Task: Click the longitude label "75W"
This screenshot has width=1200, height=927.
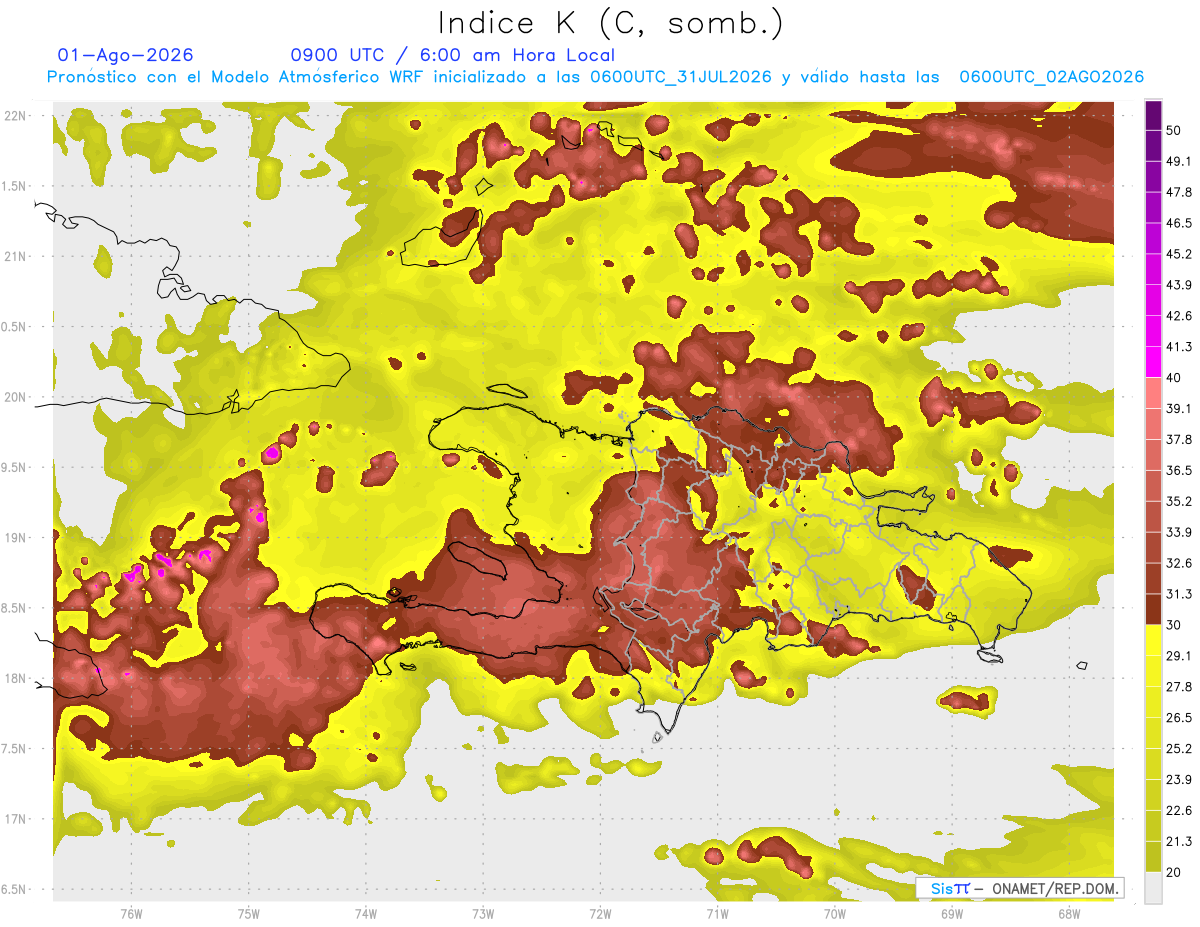Action: tap(248, 913)
